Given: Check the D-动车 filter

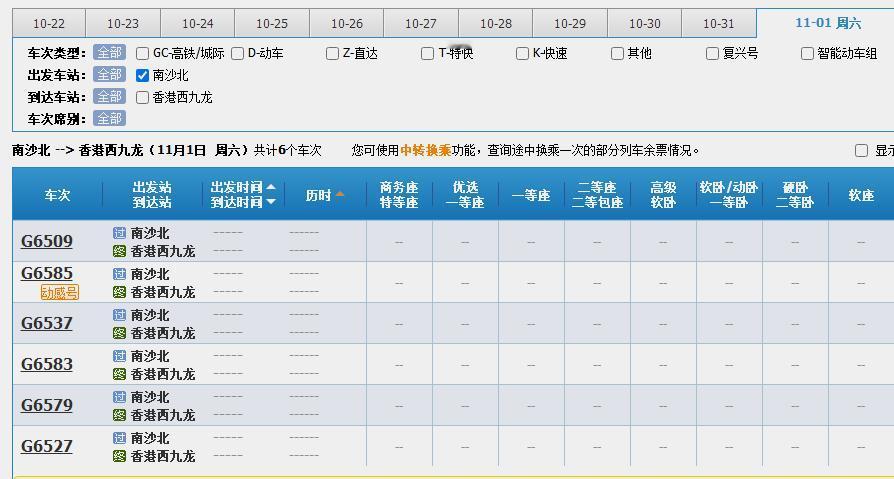Looking at the screenshot, I should pos(237,54).
